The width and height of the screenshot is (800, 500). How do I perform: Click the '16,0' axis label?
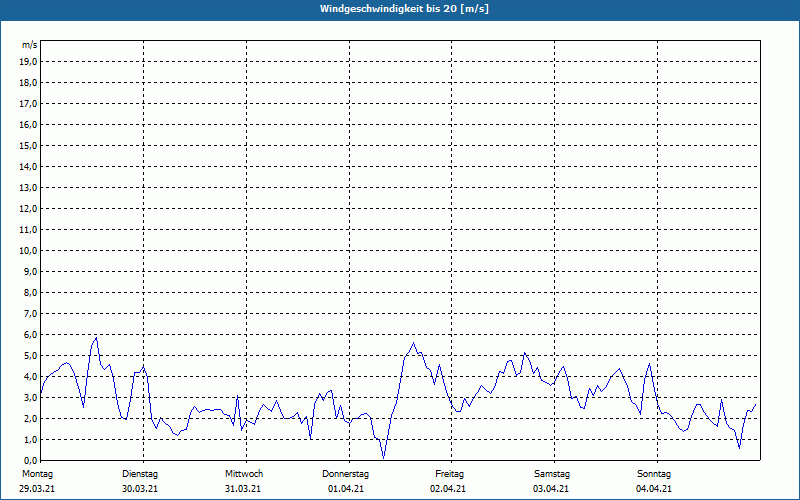click(29, 124)
